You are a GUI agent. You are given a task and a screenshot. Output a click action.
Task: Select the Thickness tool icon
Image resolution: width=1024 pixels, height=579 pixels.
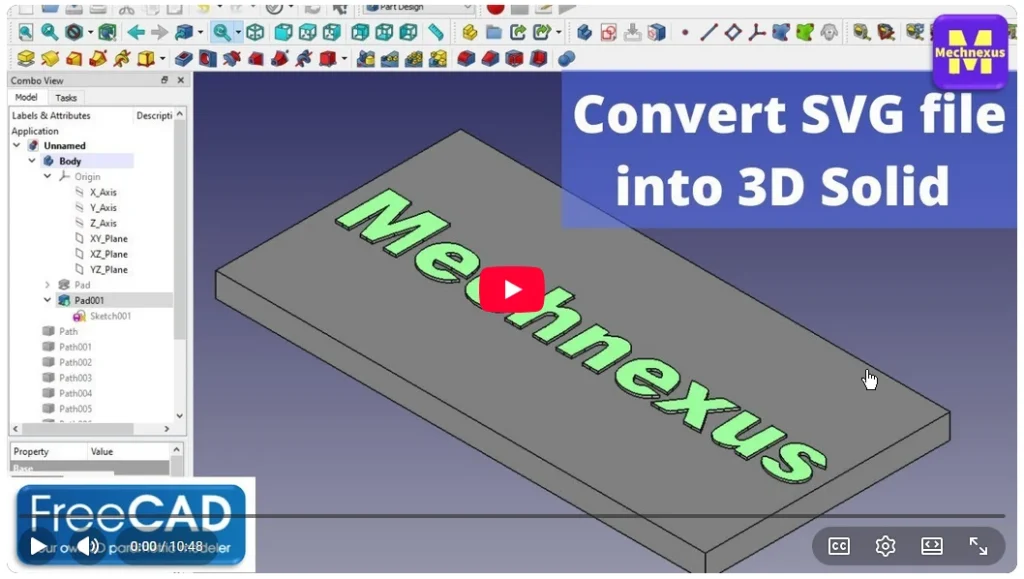(x=538, y=59)
